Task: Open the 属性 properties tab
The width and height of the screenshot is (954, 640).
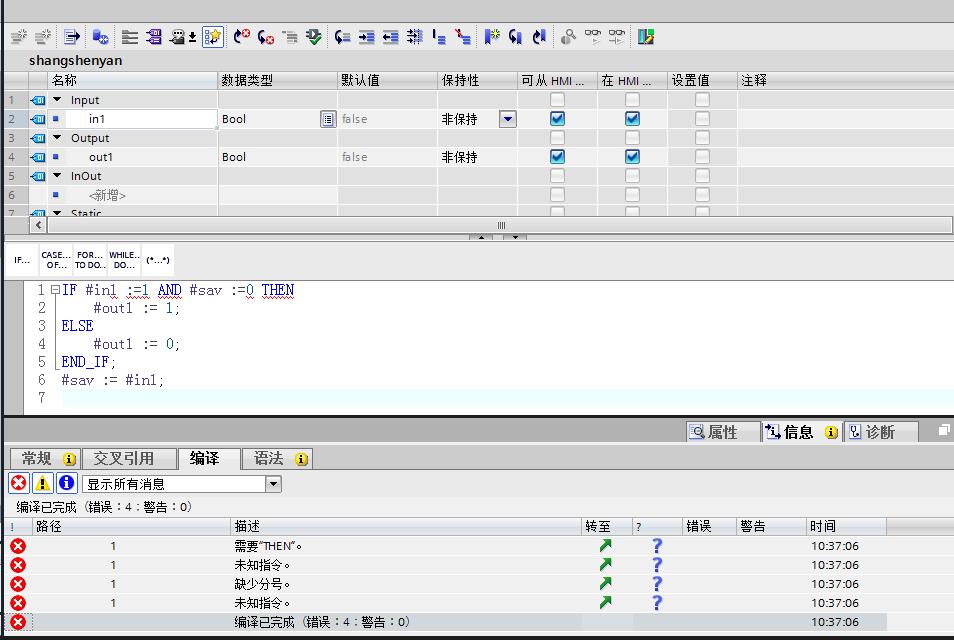Action: [723, 432]
